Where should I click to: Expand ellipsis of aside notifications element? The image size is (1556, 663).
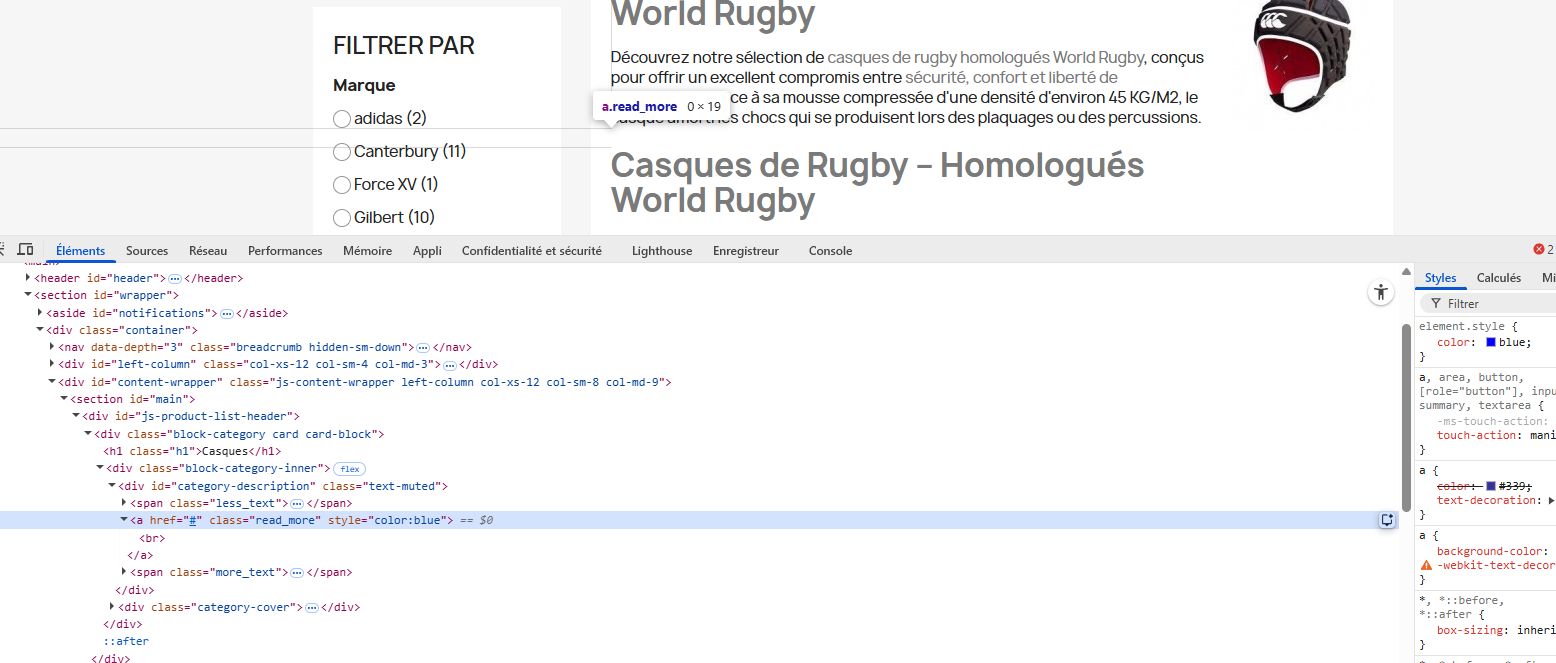pos(226,313)
